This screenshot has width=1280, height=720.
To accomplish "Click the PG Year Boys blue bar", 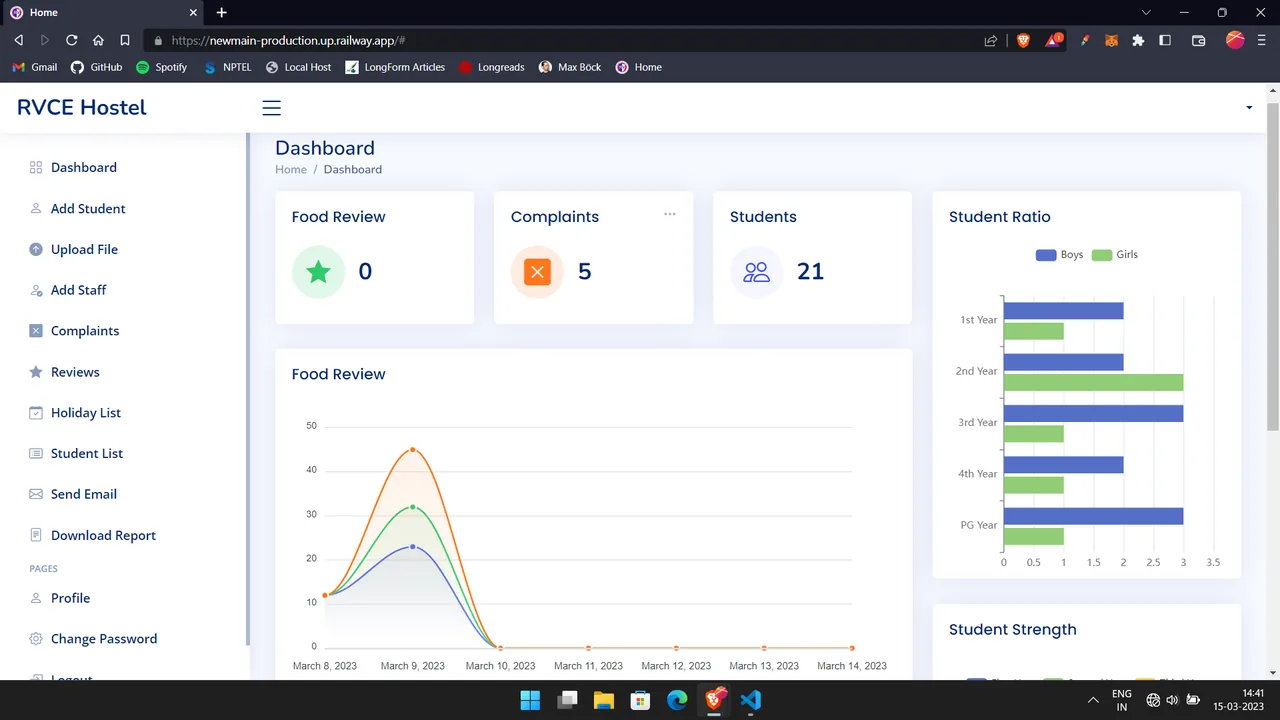I will (1093, 516).
